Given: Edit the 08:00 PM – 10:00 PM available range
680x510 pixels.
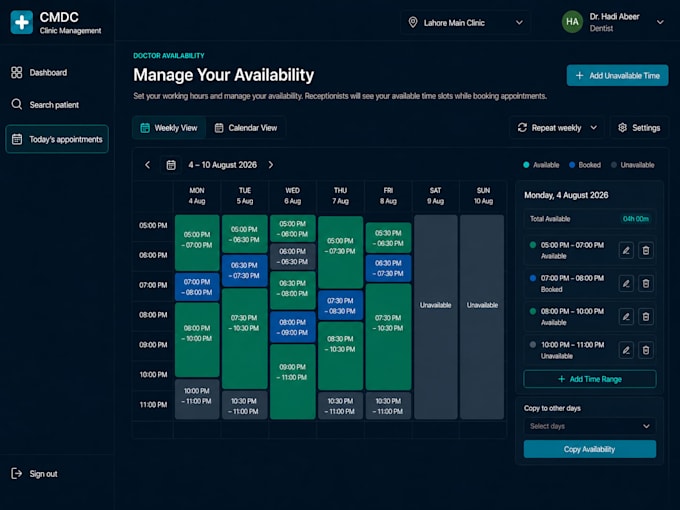Looking at the screenshot, I should click(x=626, y=317).
